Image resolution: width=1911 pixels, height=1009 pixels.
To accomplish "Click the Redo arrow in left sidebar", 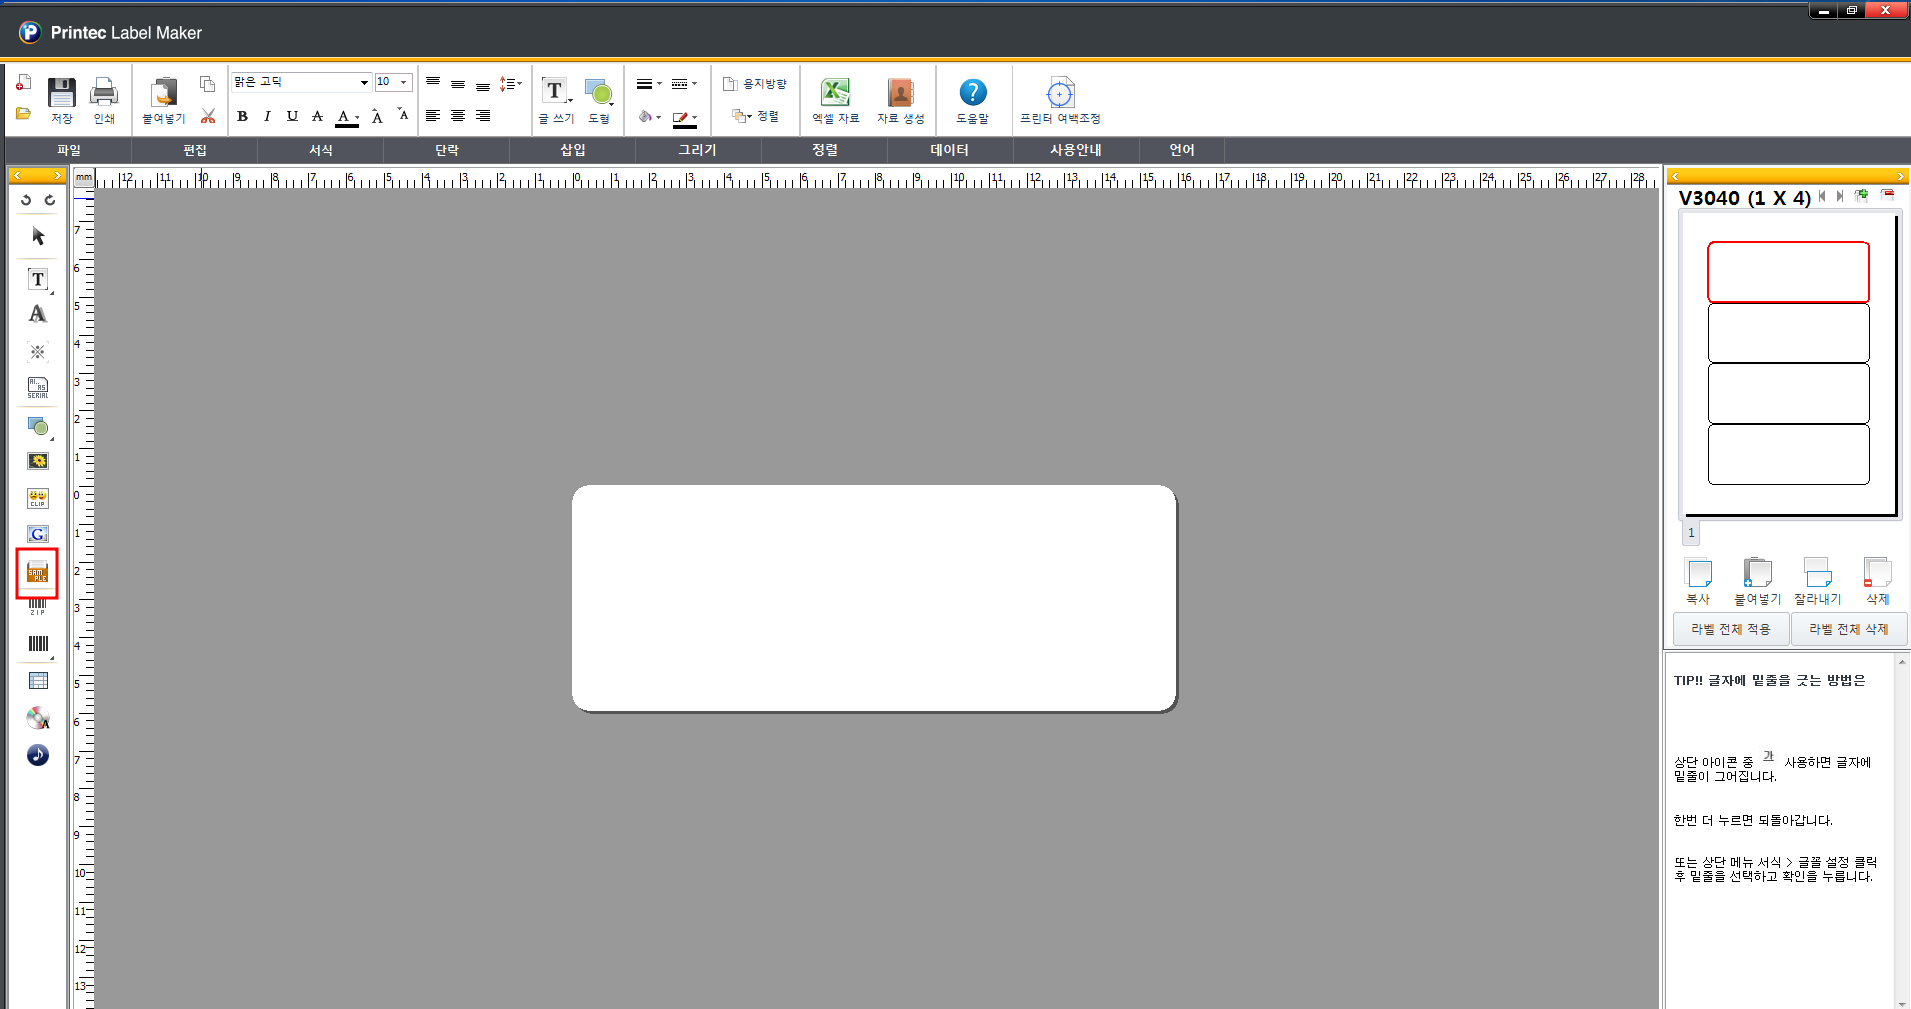I will coord(49,200).
